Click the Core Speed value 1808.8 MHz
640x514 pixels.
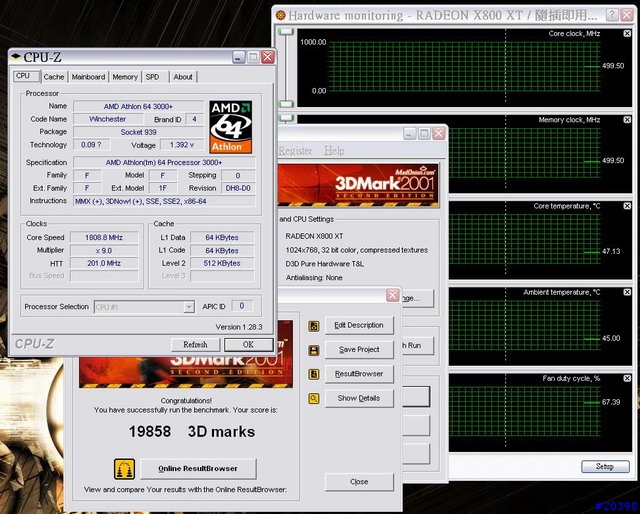click(104, 237)
